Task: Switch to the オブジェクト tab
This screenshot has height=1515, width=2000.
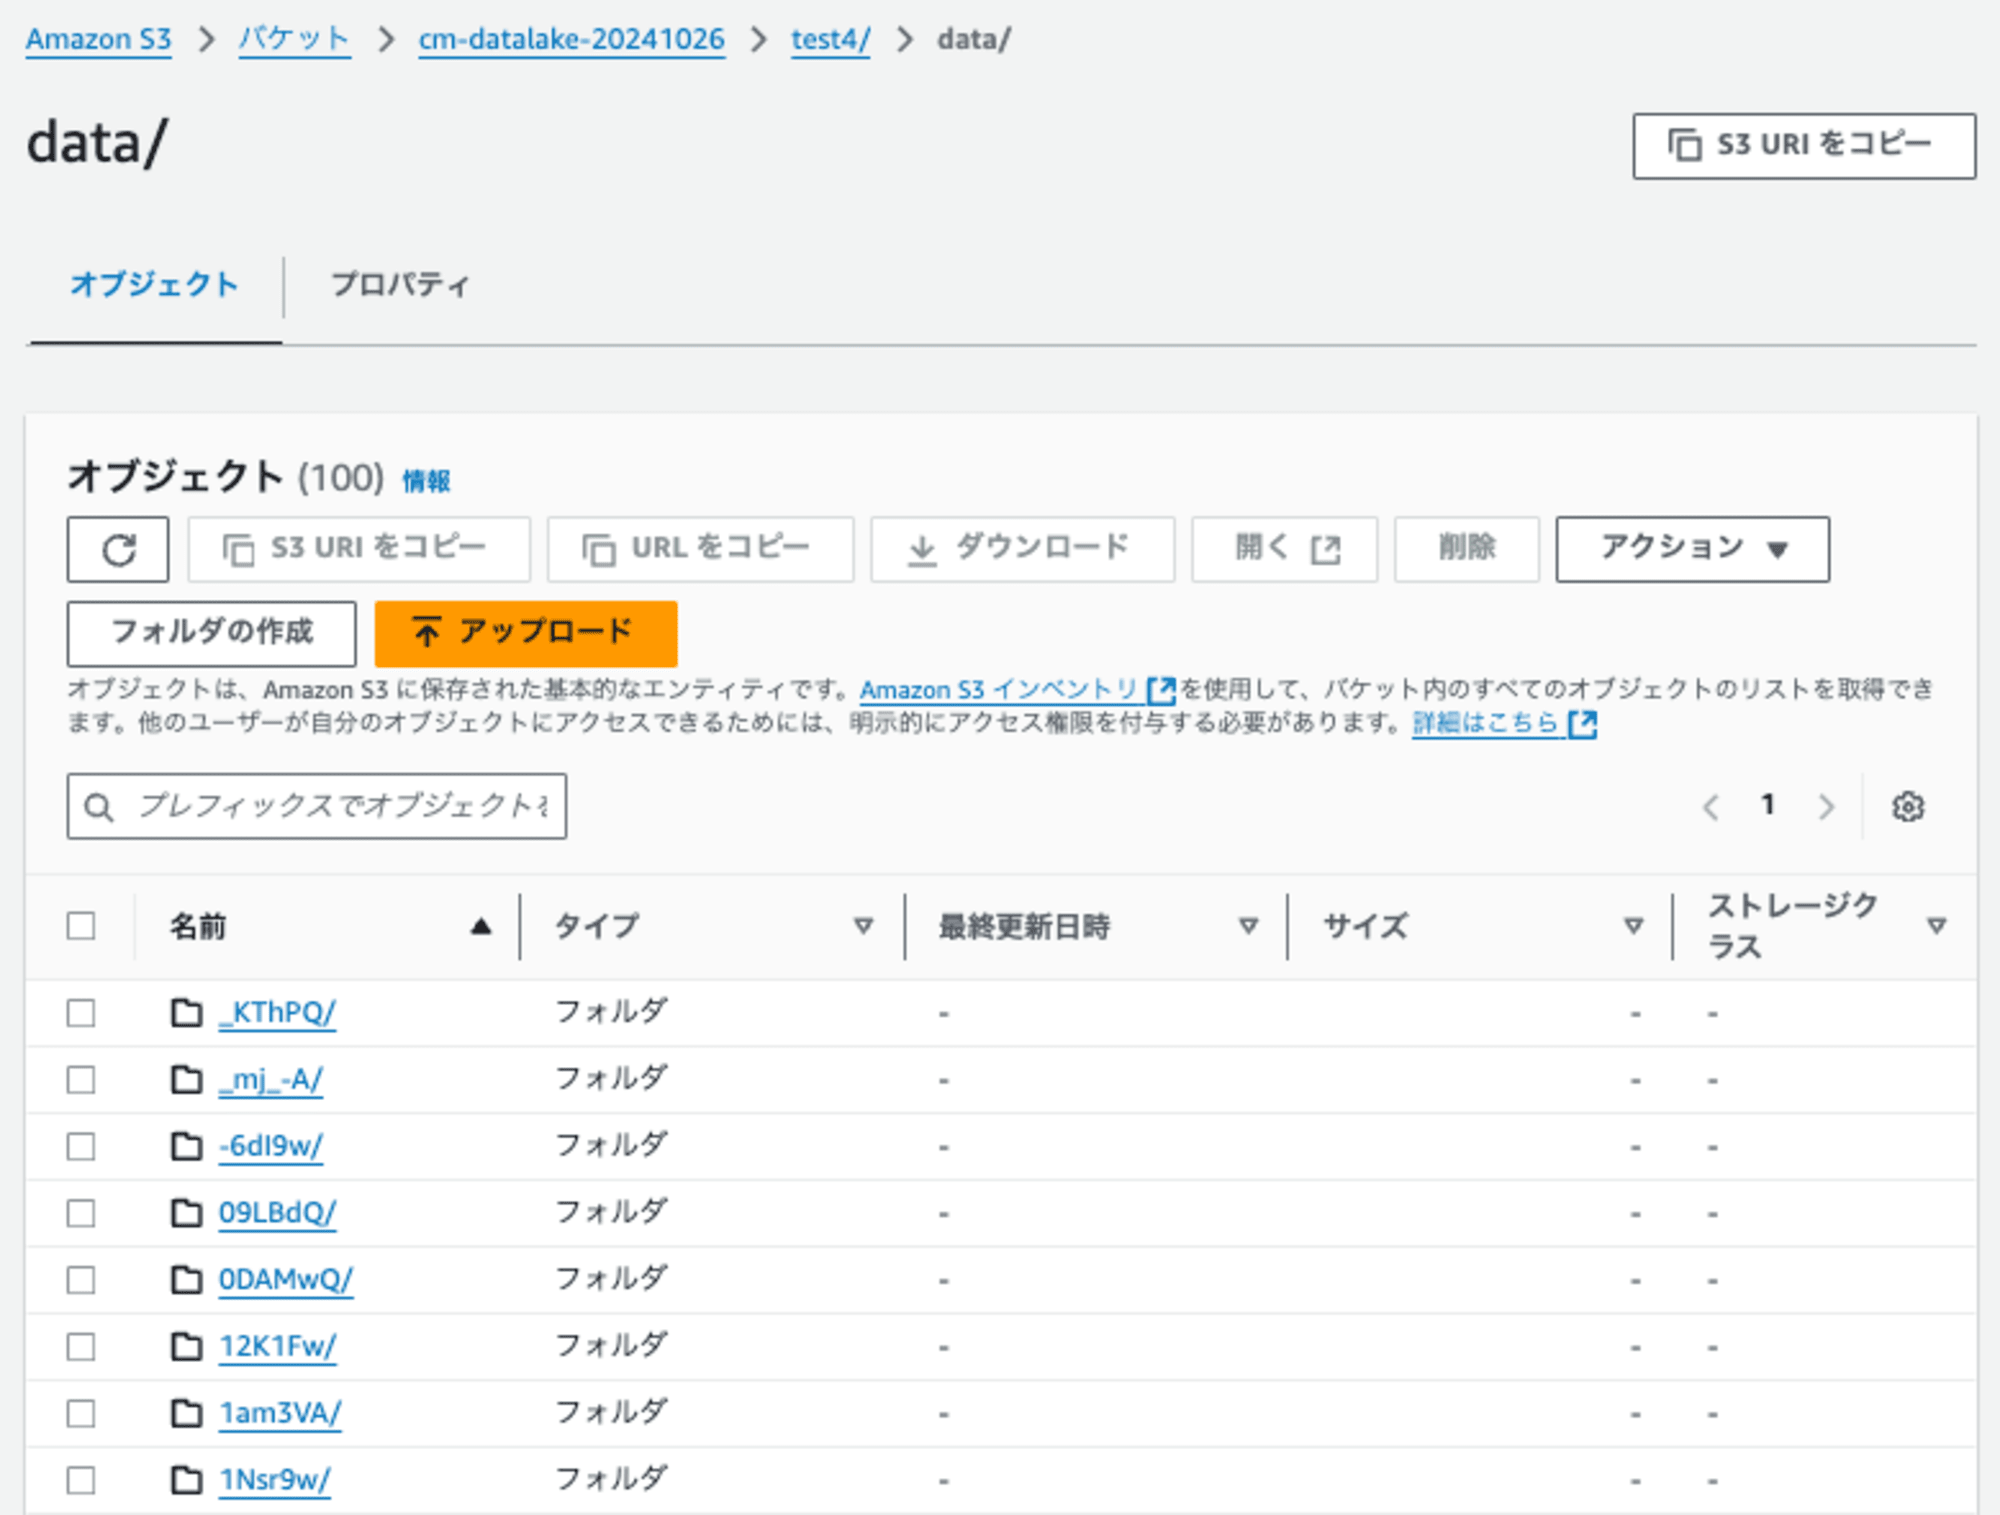Action: pos(155,285)
